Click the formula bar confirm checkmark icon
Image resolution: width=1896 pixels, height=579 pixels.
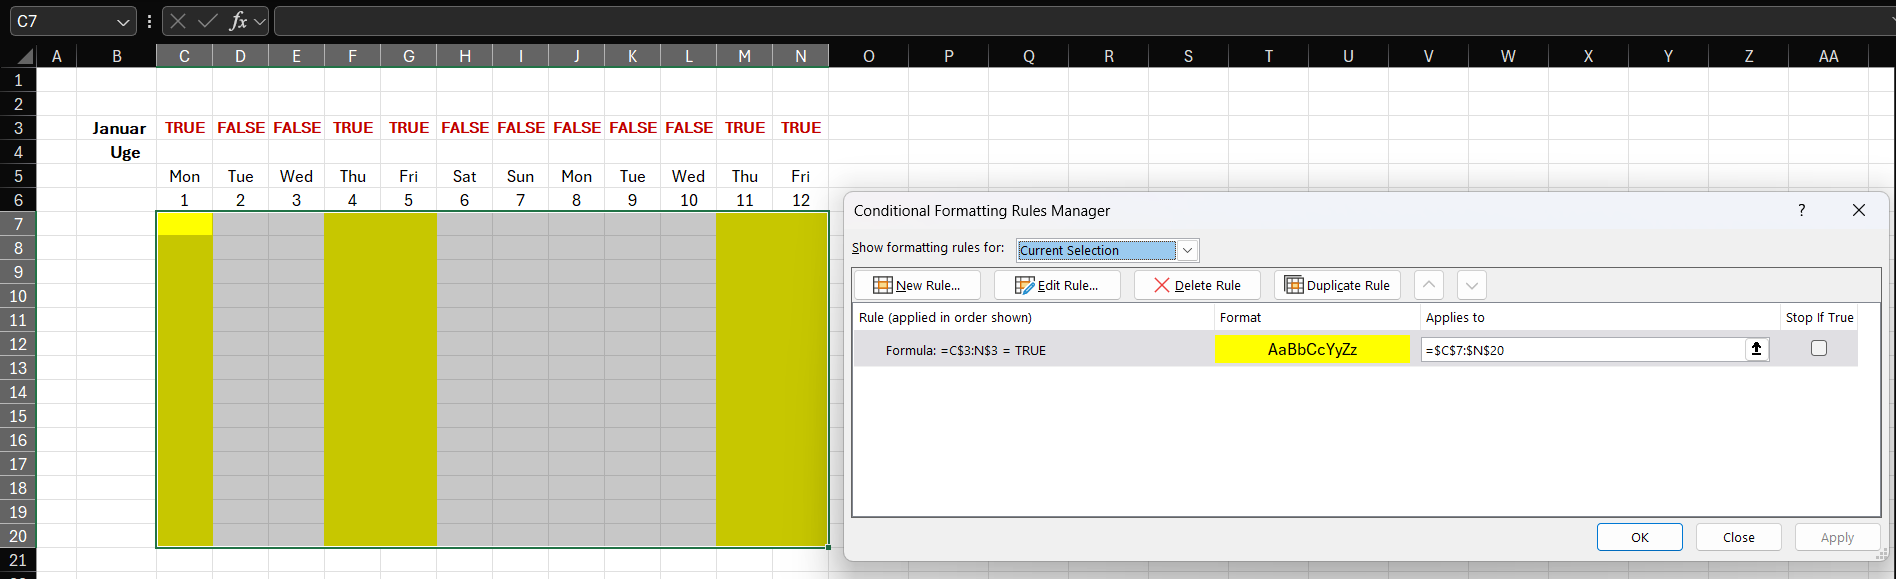[208, 21]
